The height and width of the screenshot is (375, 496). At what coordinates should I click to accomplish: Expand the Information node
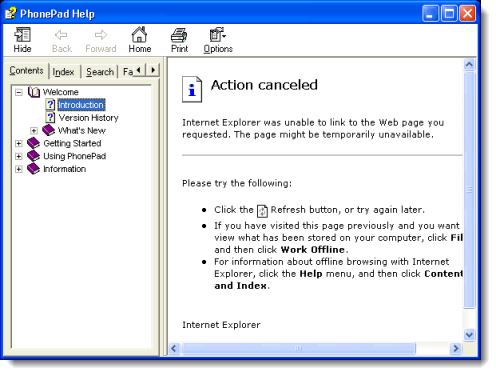coord(19,169)
